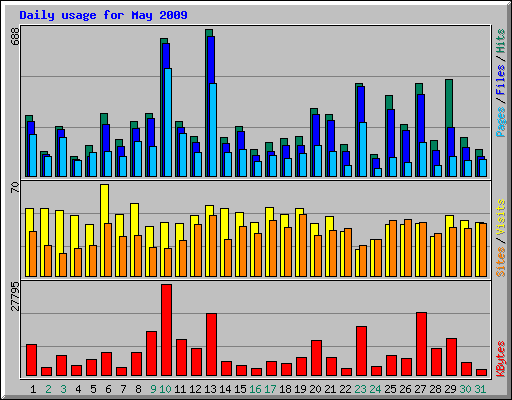Click the red KBytes legend label
This screenshot has height=400, width=512.
coord(501,359)
